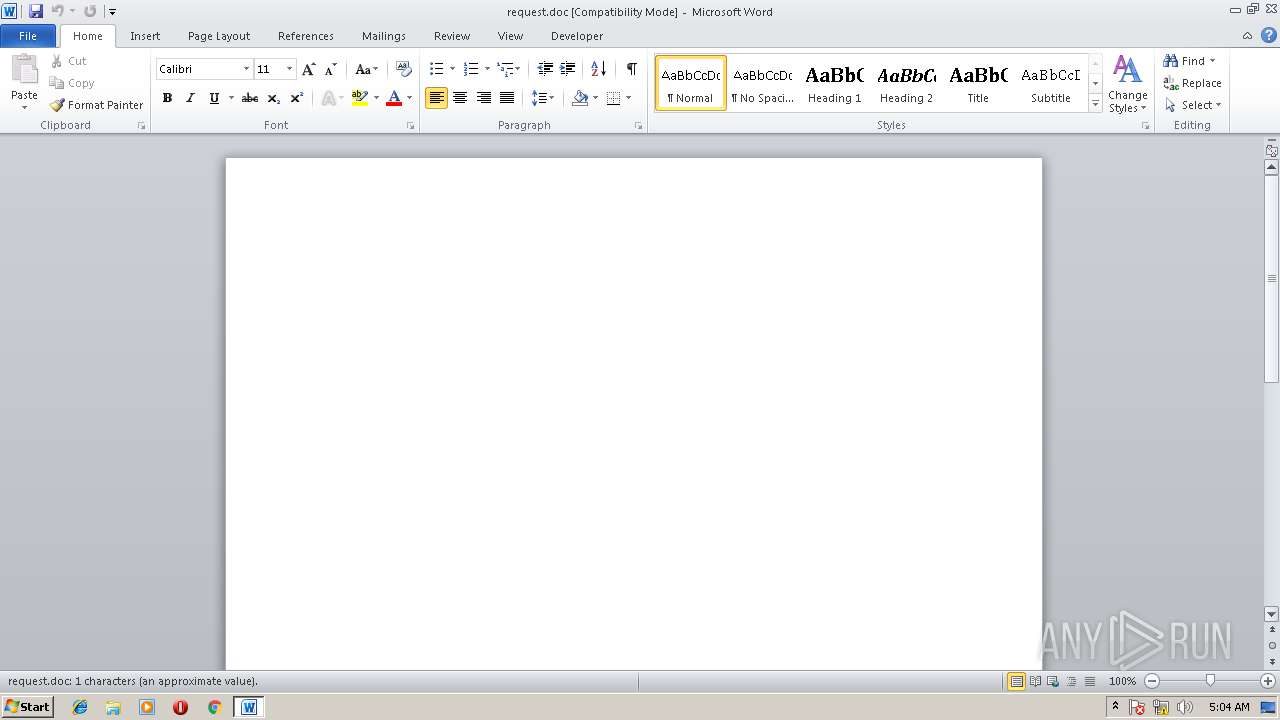This screenshot has width=1280, height=720.
Task: Click the Paste clipboard icon
Action: tap(24, 71)
